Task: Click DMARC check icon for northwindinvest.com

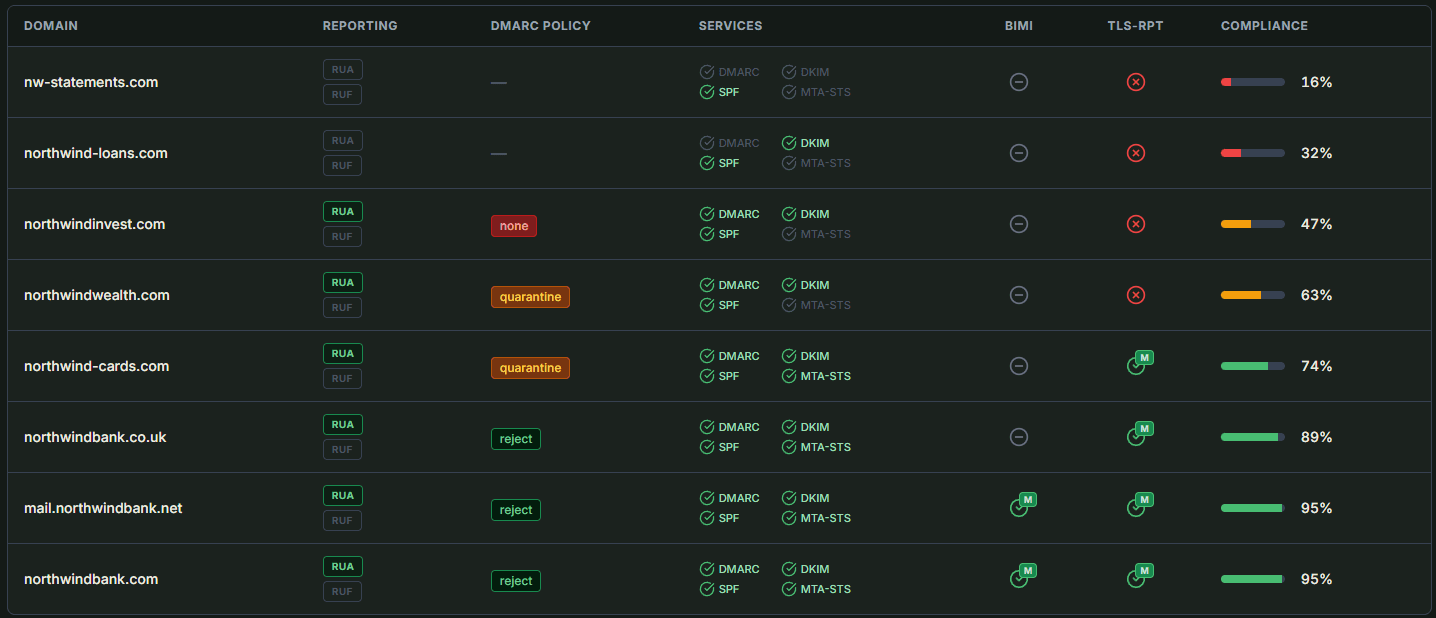Action: pos(707,214)
